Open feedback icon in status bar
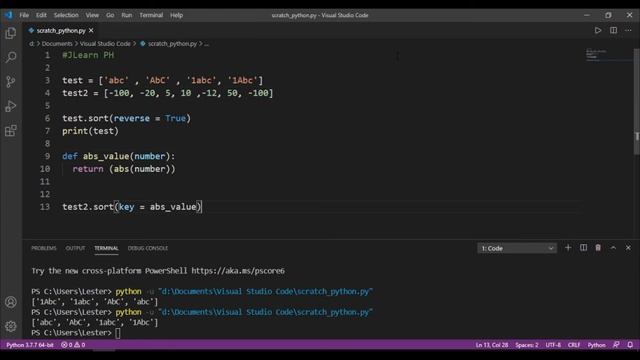Viewport: 640px width, 360px height. [x=616, y=345]
